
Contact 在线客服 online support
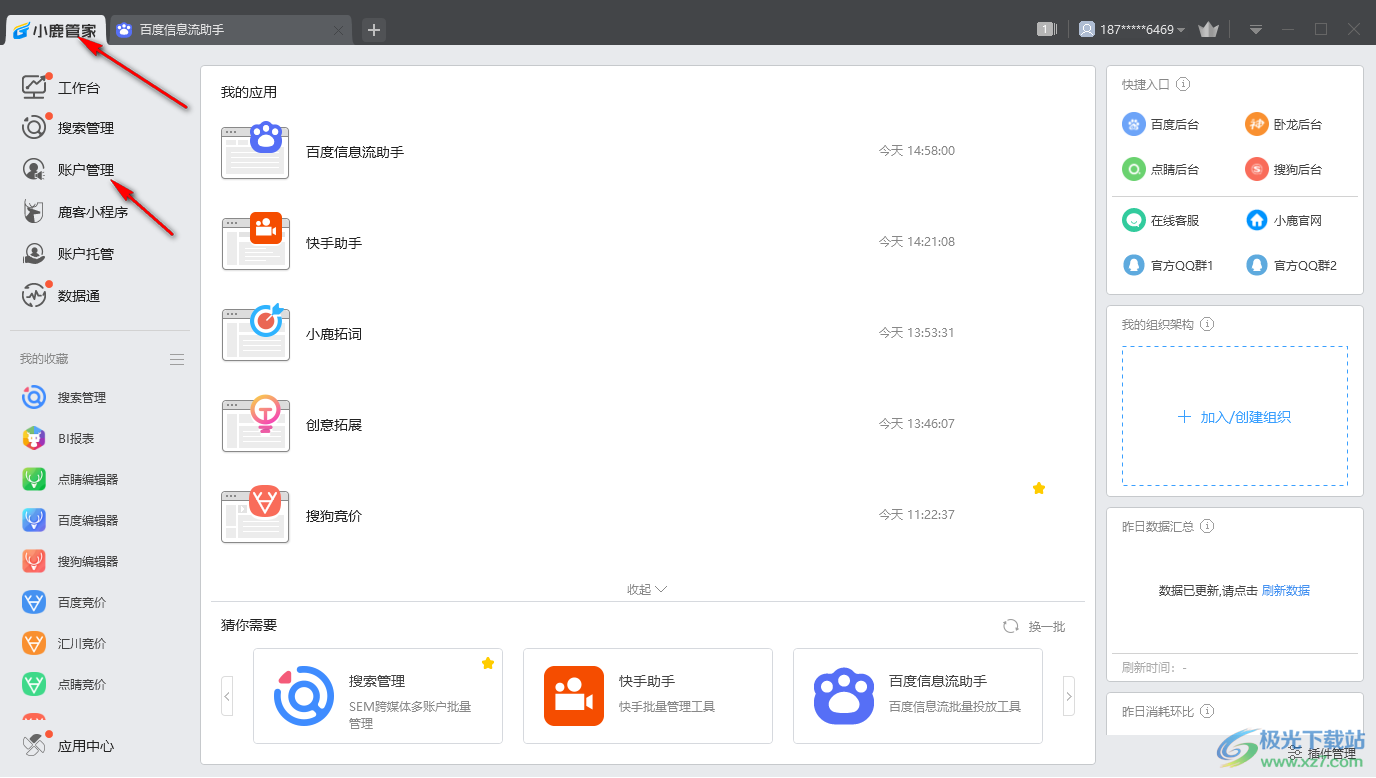pos(1161,220)
